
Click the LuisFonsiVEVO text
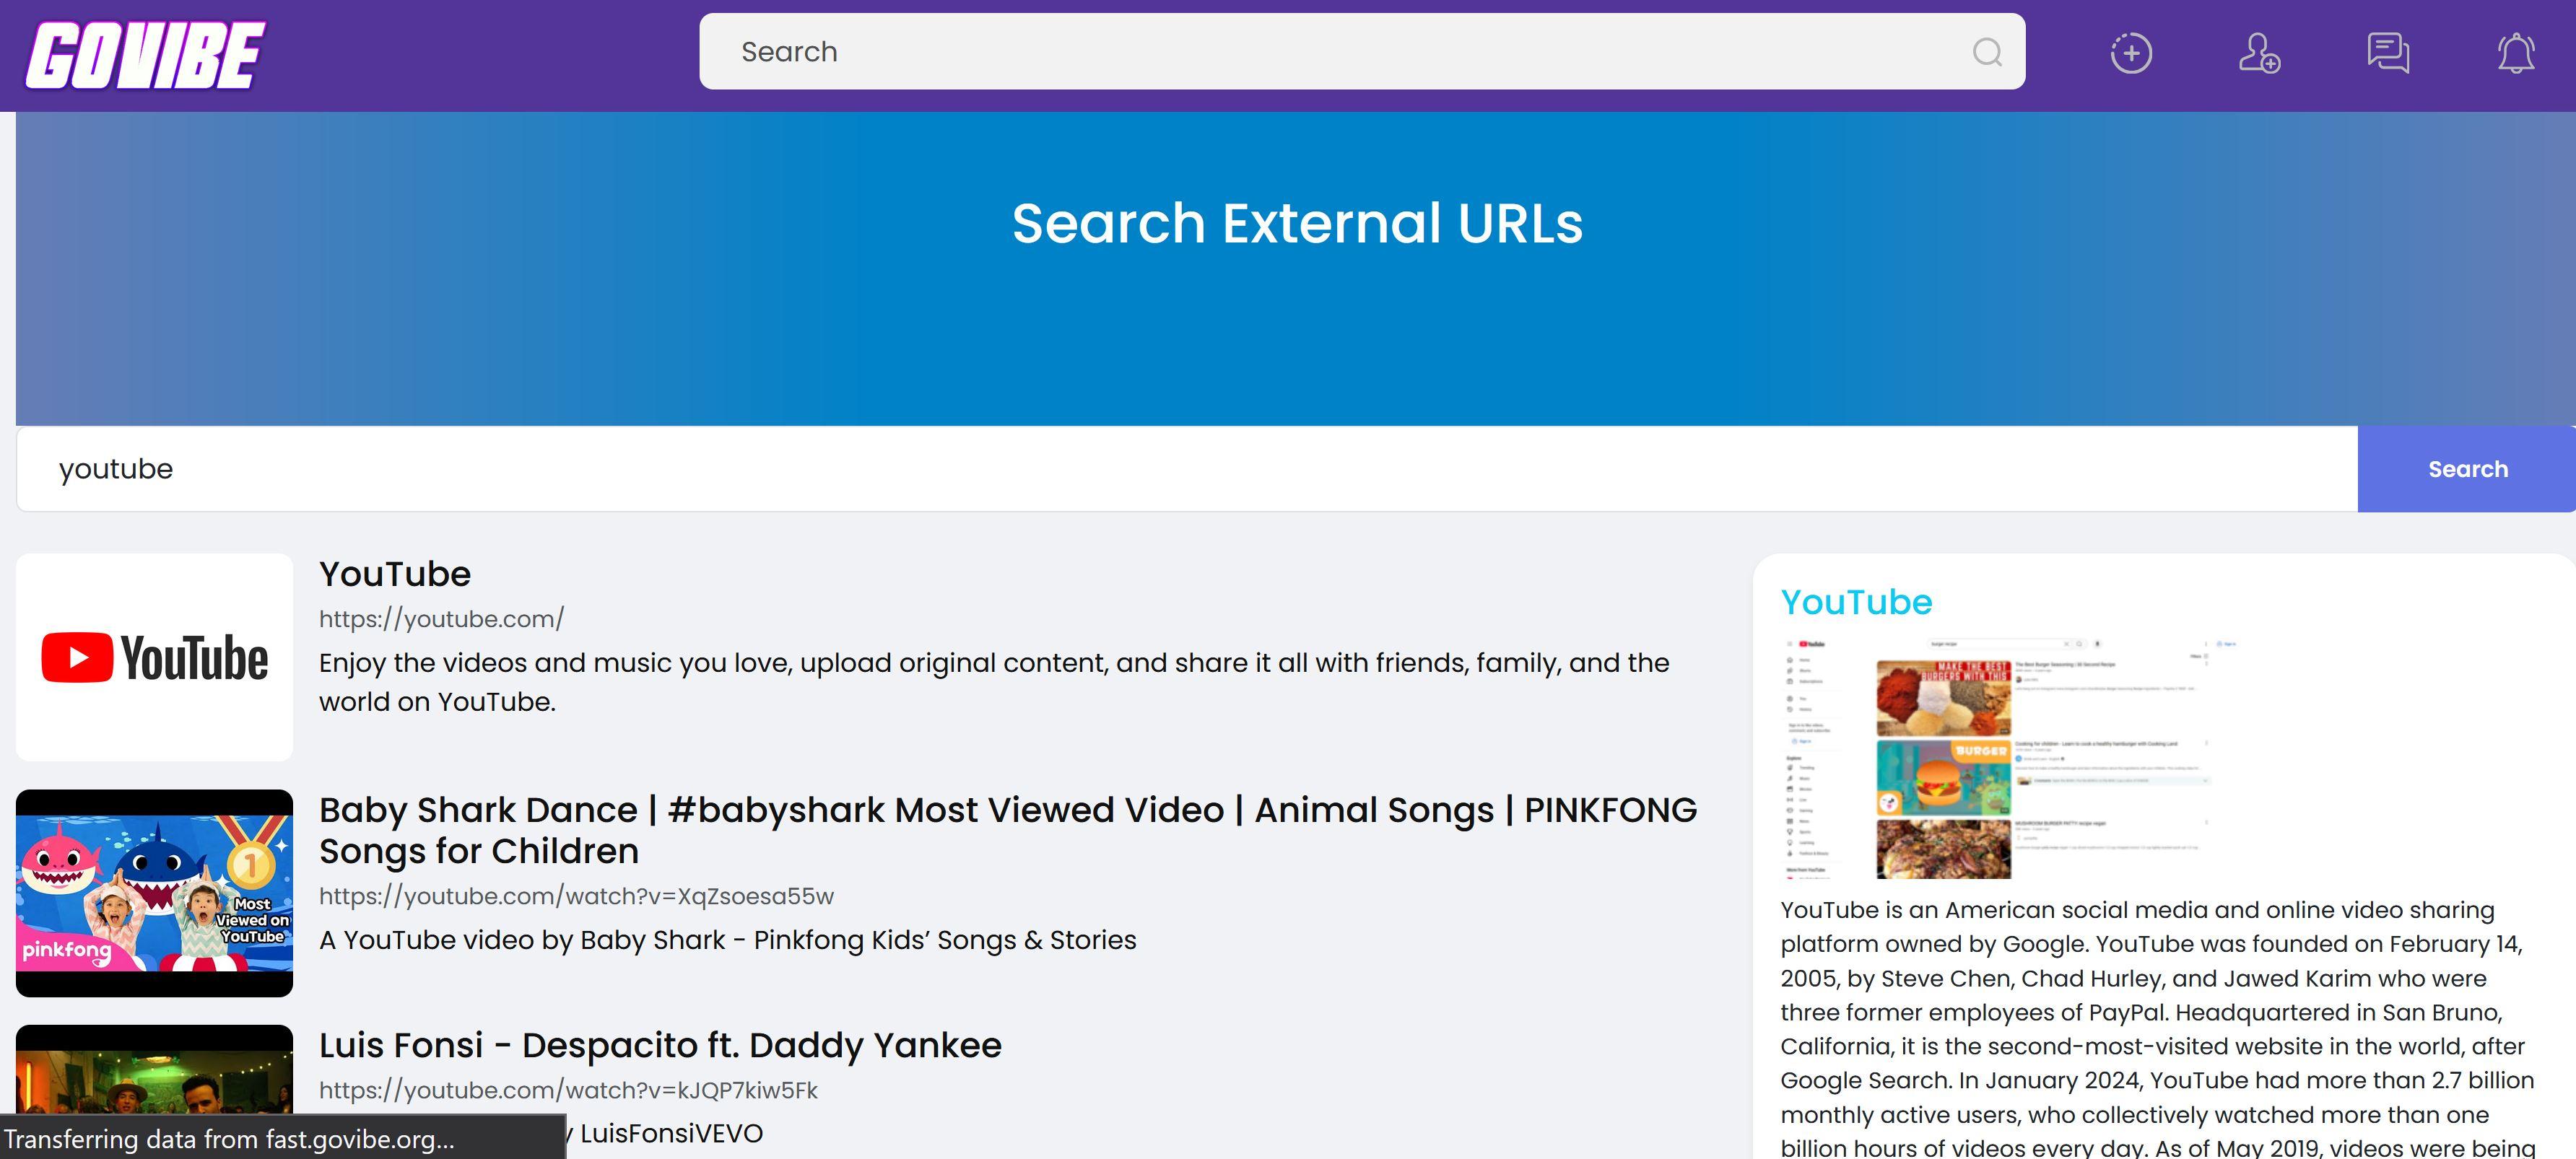671,1133
